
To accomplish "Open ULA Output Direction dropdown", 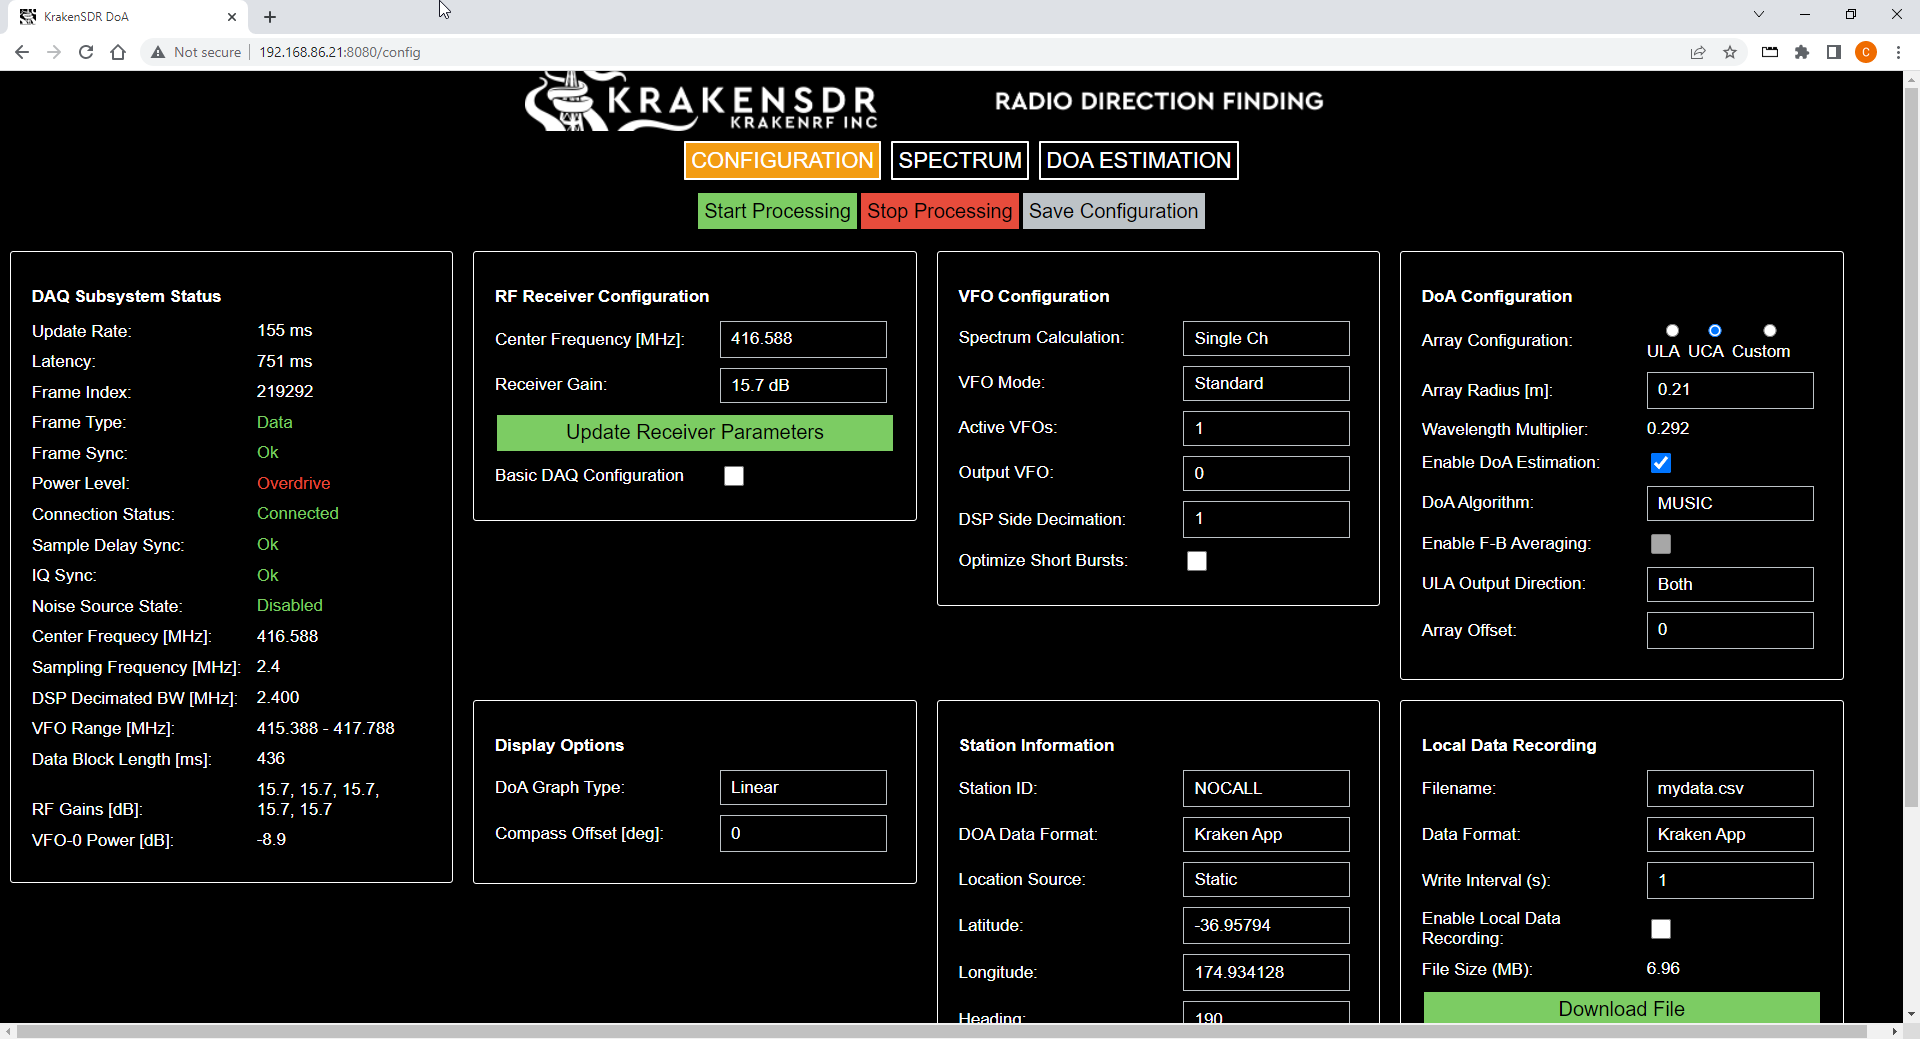I will [1730, 584].
